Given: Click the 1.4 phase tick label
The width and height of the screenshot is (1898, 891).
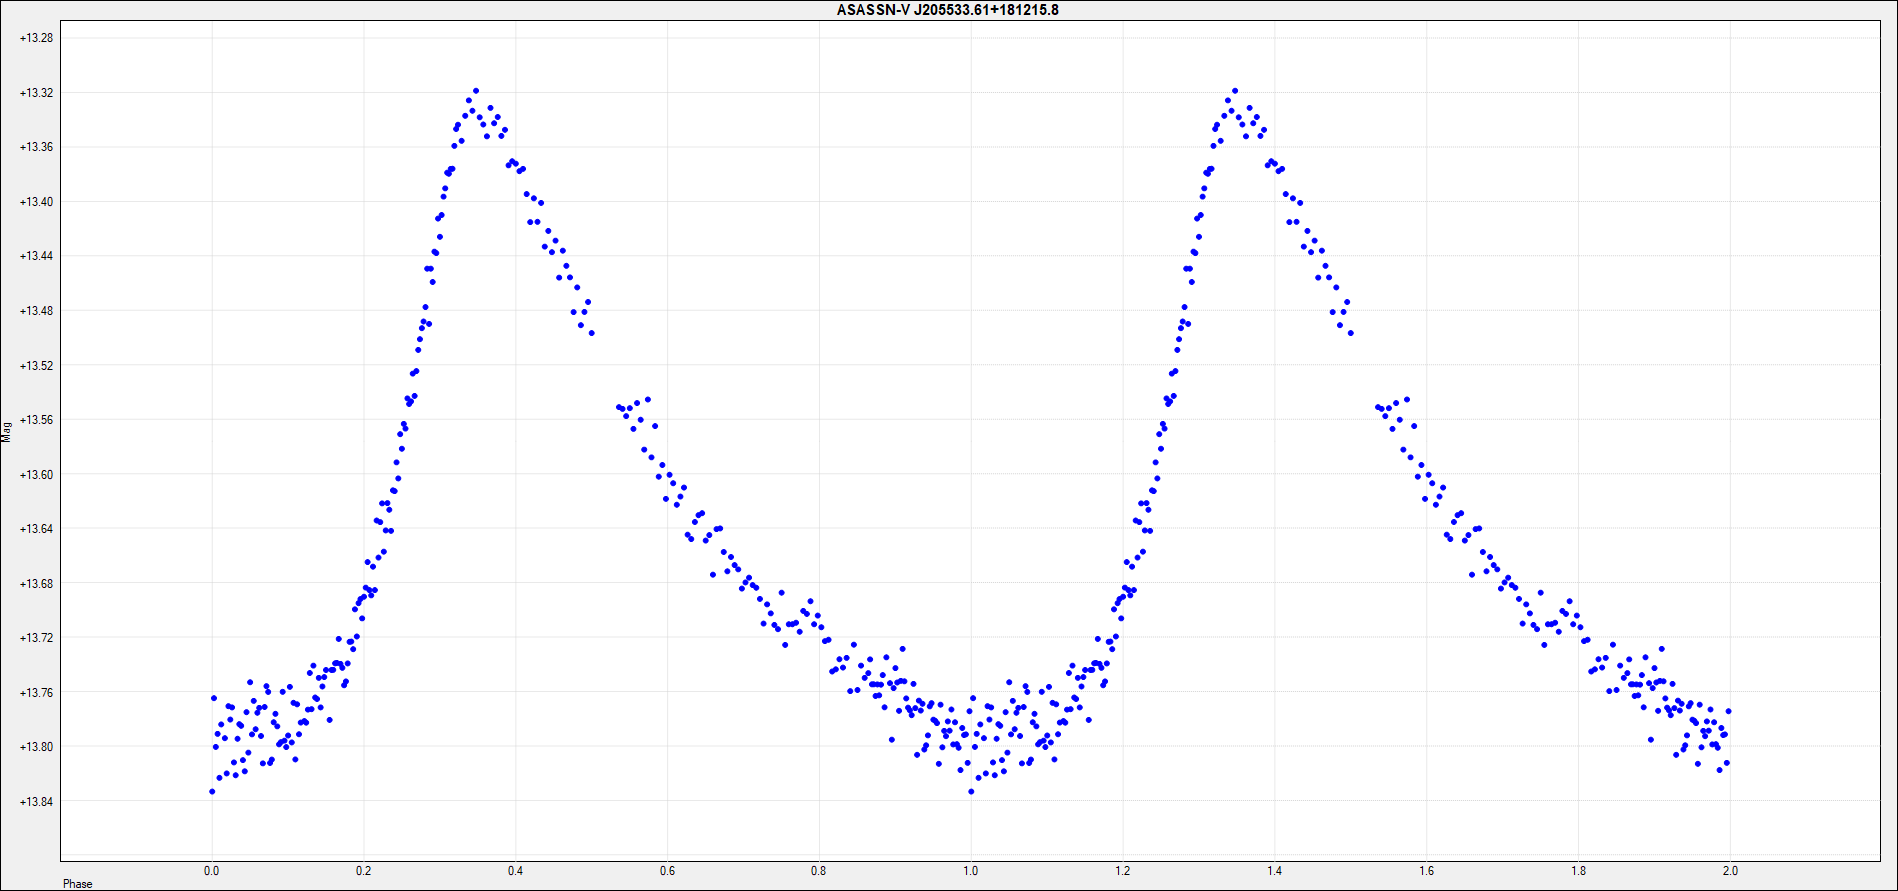Looking at the screenshot, I should point(1275,871).
